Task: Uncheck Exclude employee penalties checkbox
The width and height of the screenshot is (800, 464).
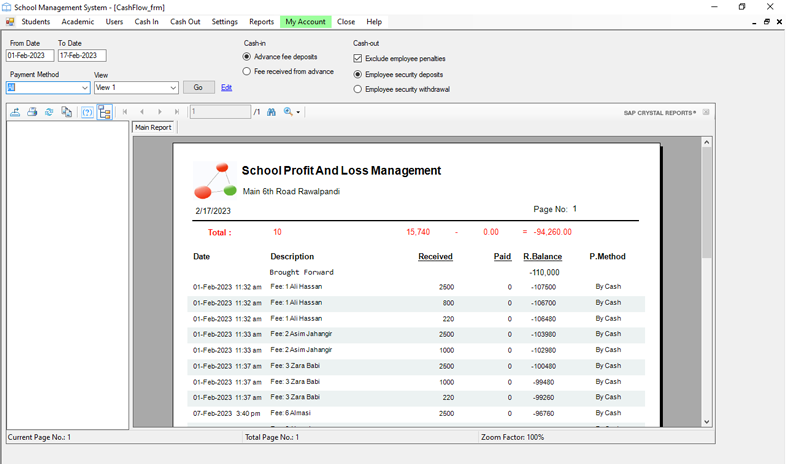Action: 358,58
